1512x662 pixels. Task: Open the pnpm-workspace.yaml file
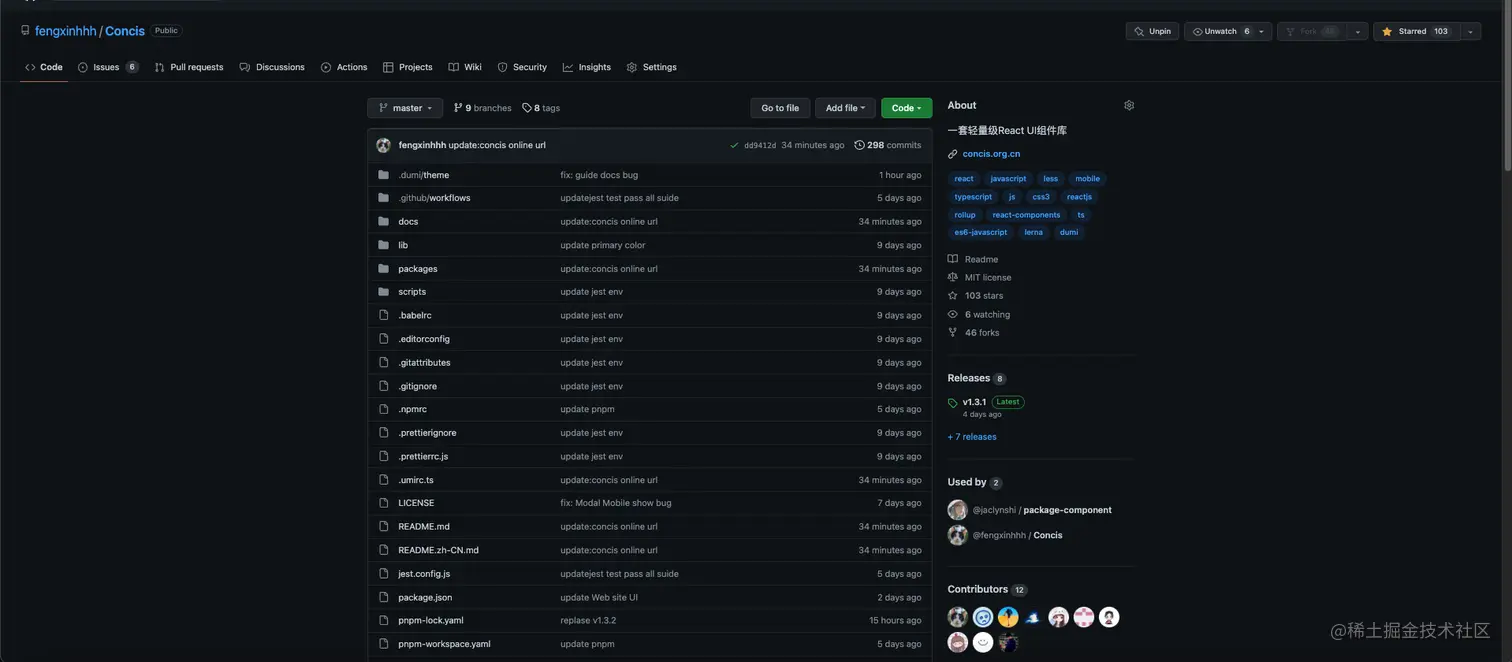[x=444, y=644]
